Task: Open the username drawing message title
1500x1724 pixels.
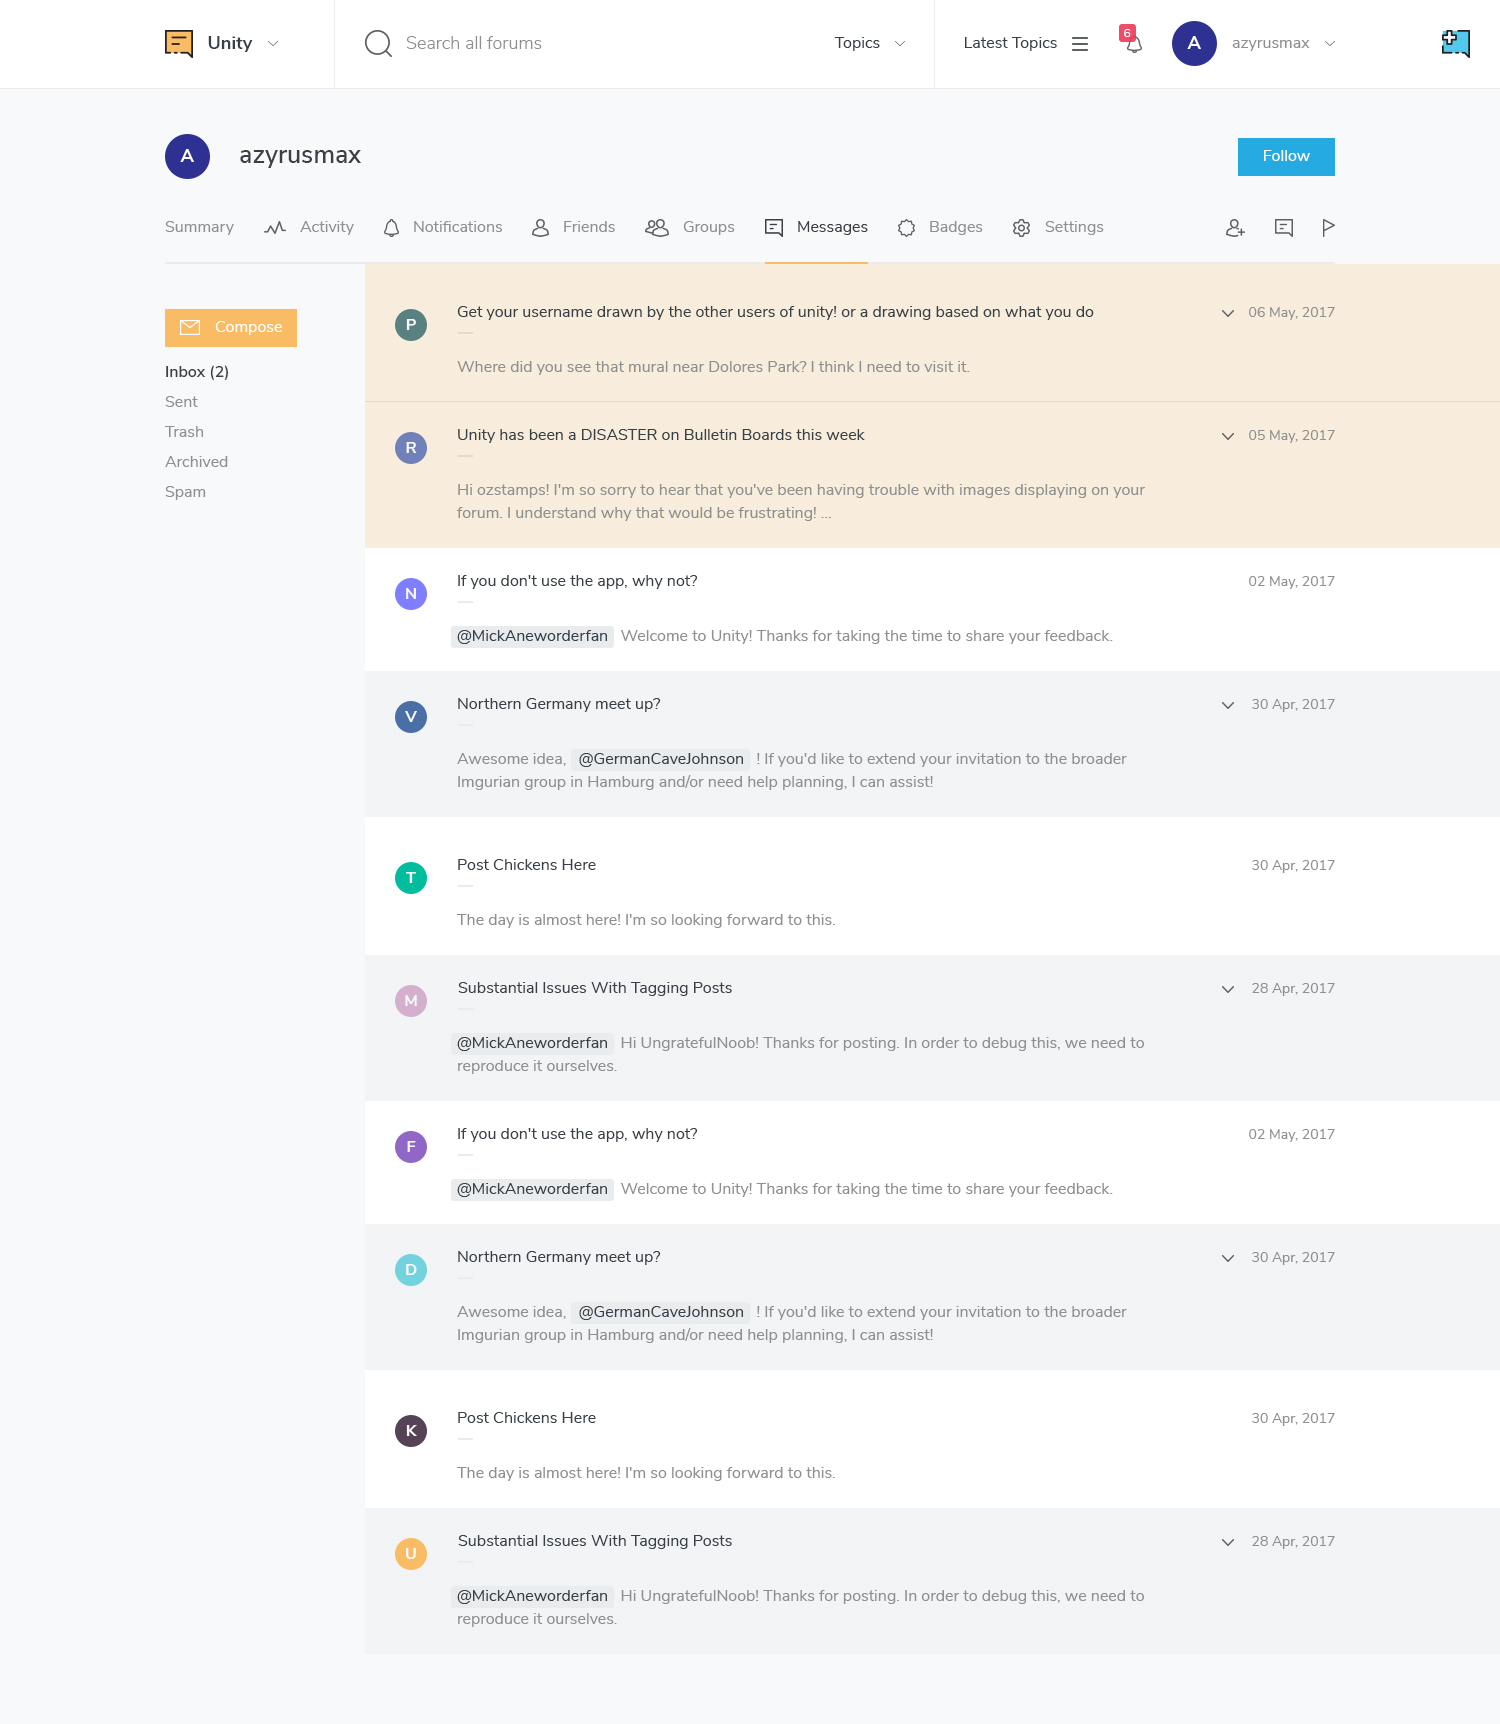Action: tap(775, 312)
